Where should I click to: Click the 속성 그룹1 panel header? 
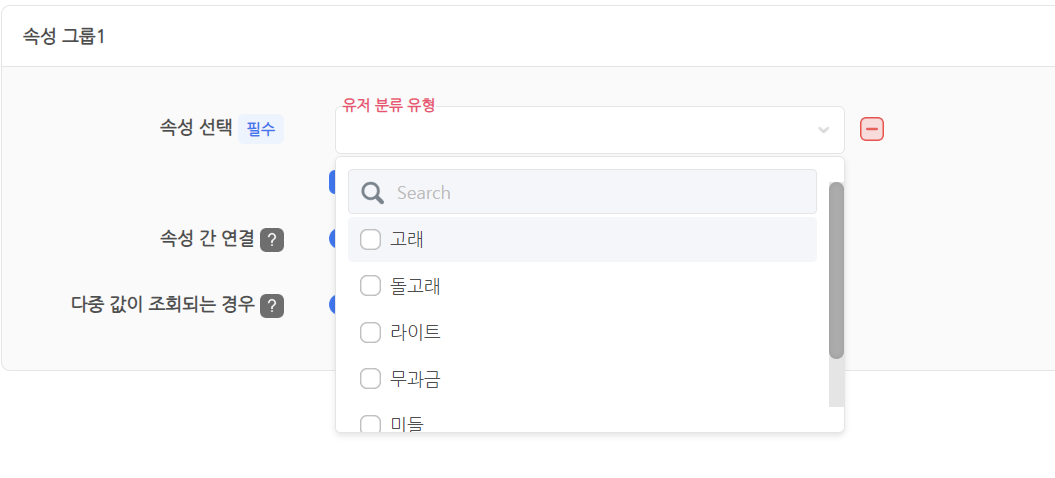coord(528,36)
